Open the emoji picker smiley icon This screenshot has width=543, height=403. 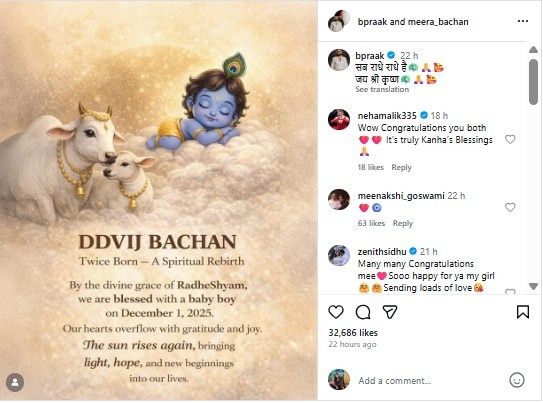coord(517,380)
